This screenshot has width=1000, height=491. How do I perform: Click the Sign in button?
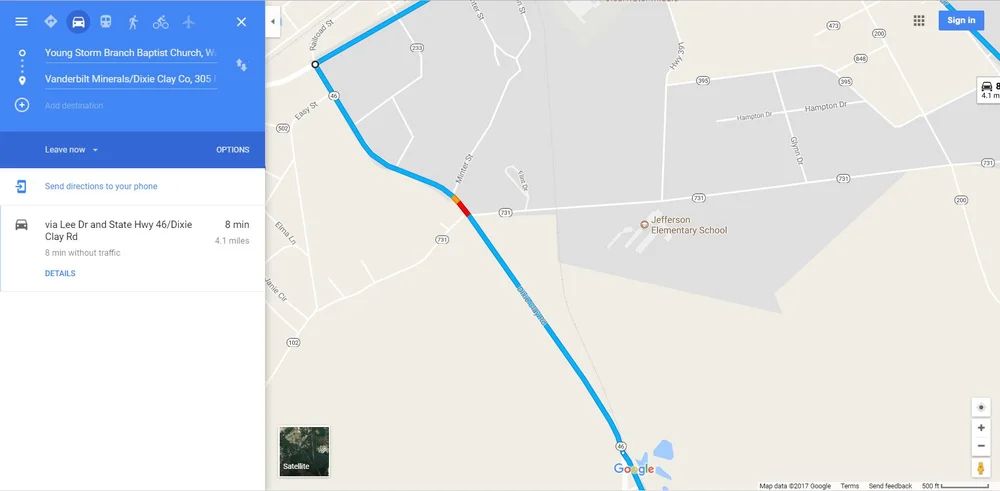(x=960, y=20)
